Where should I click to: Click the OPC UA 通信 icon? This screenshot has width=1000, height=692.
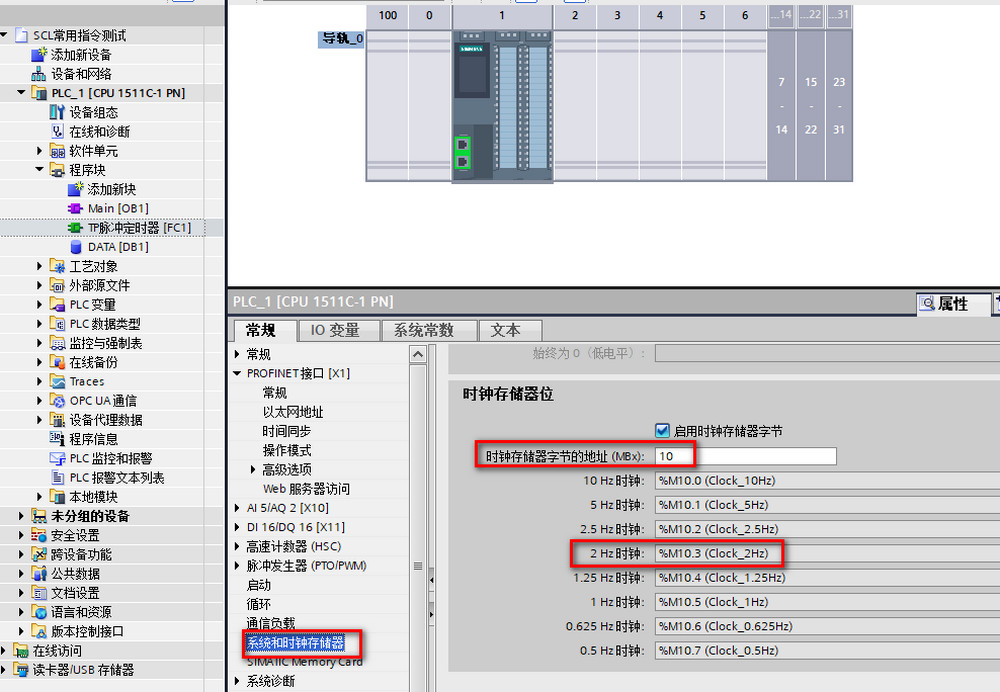57,401
